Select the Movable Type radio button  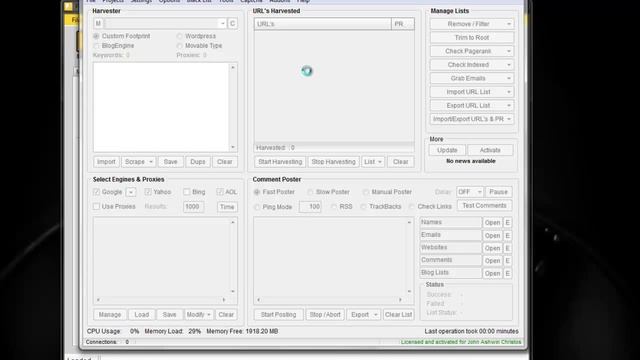[x=180, y=46]
